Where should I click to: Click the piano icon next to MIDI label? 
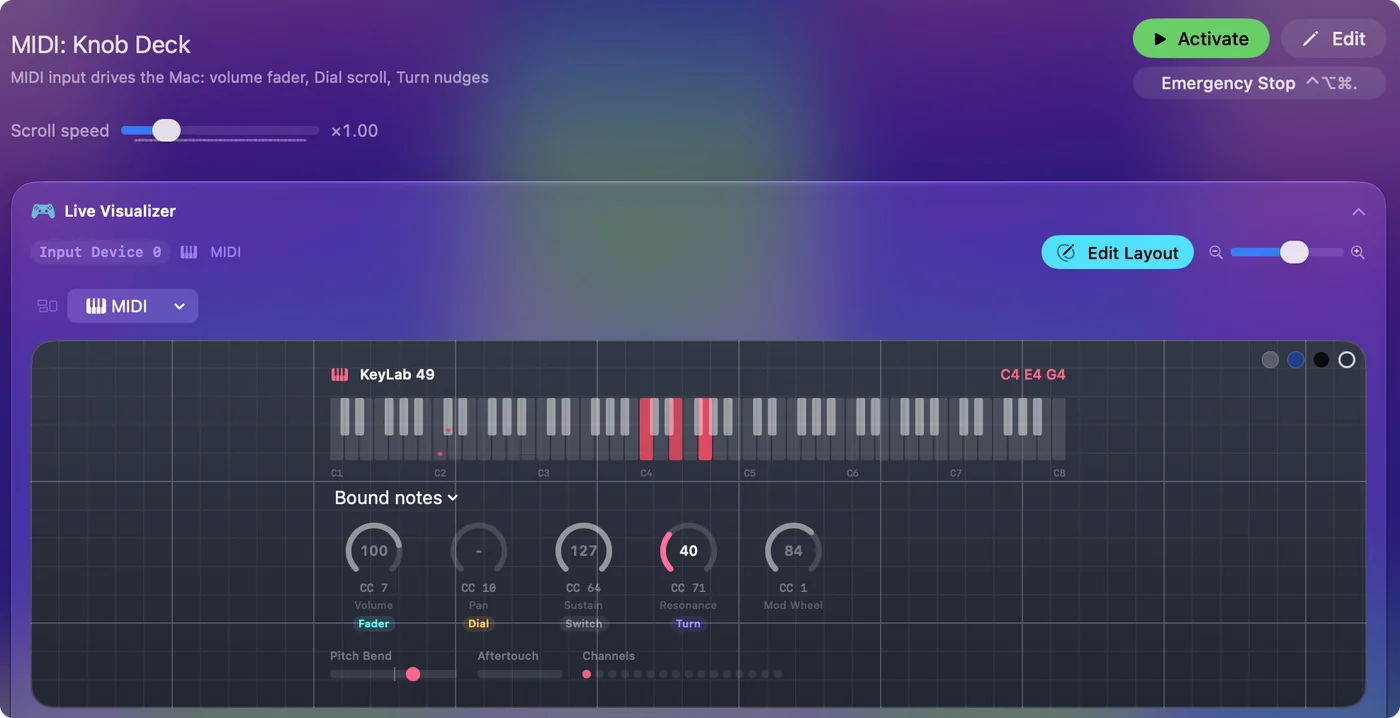click(x=189, y=252)
